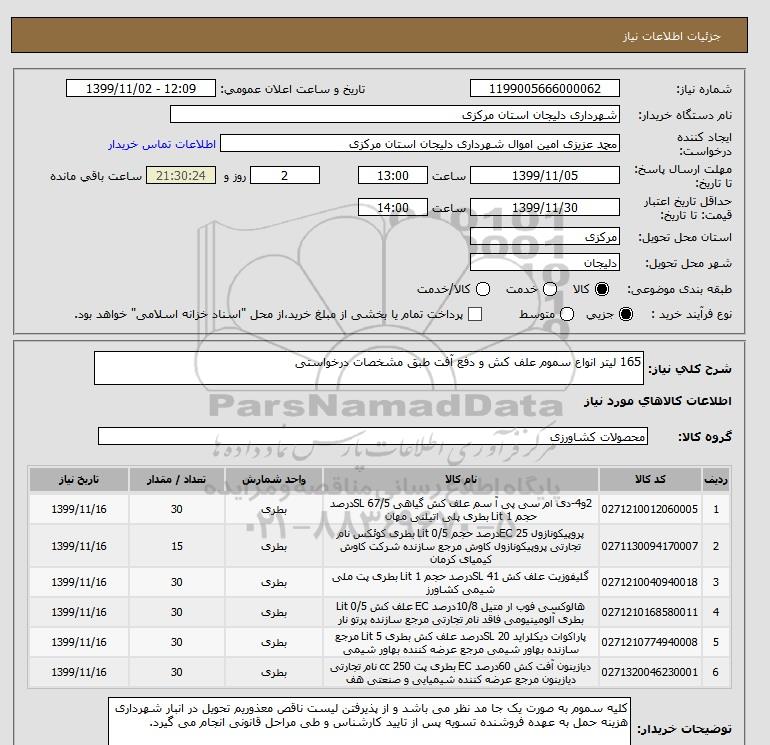Select the کالا/خدمت radio button
The image size is (770, 745).
coord(483,289)
